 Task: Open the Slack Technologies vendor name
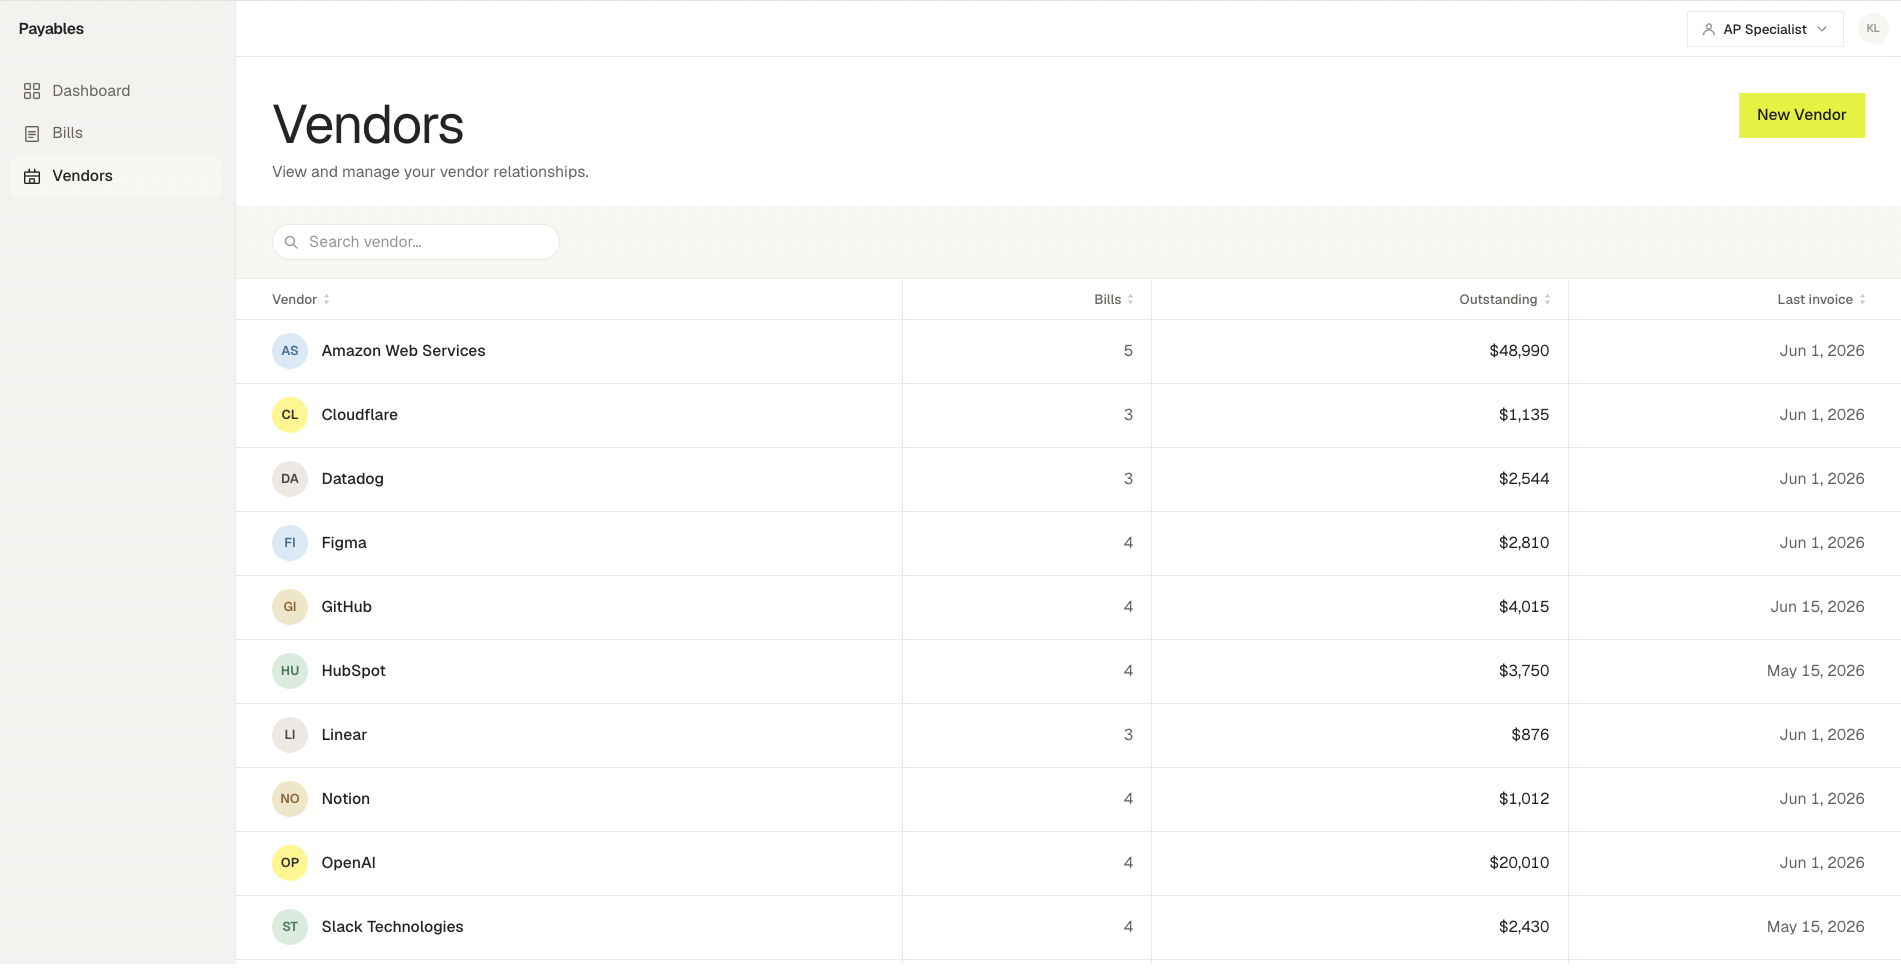pos(392,927)
